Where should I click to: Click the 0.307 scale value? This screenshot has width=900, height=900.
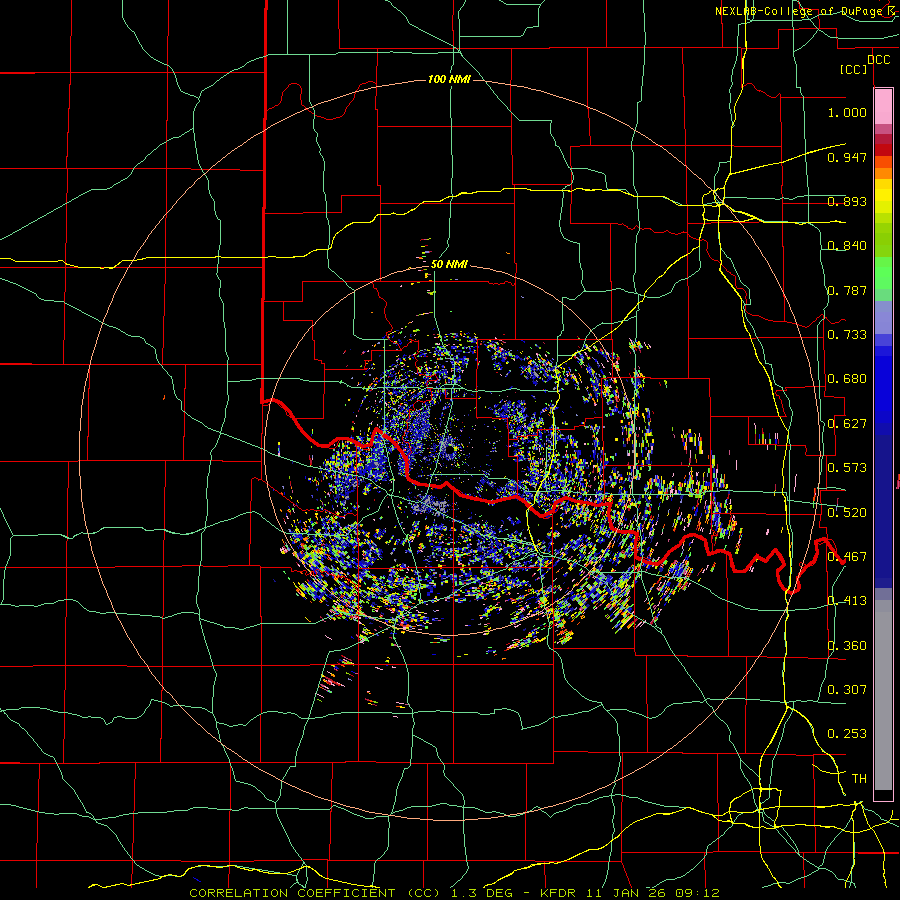(x=847, y=689)
